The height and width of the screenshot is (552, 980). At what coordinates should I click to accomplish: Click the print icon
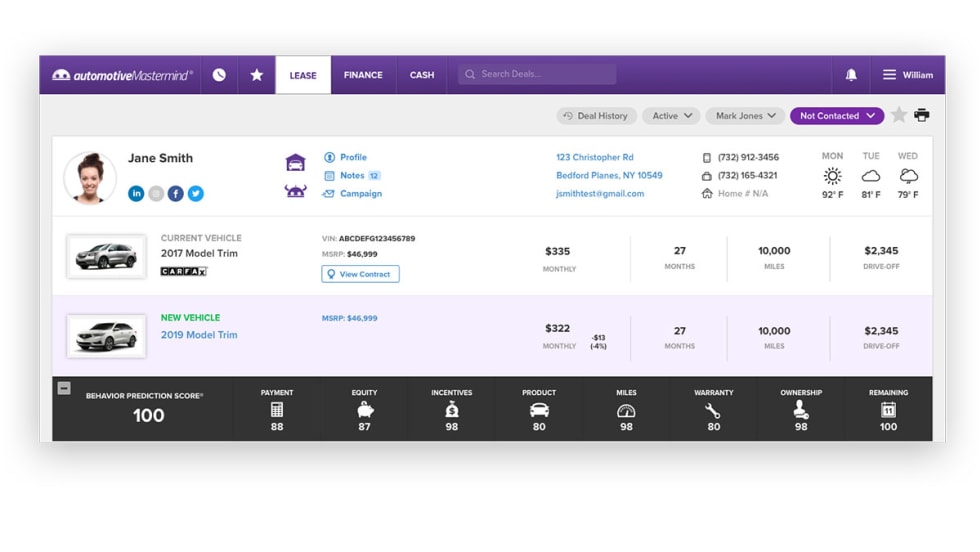[x=921, y=116]
